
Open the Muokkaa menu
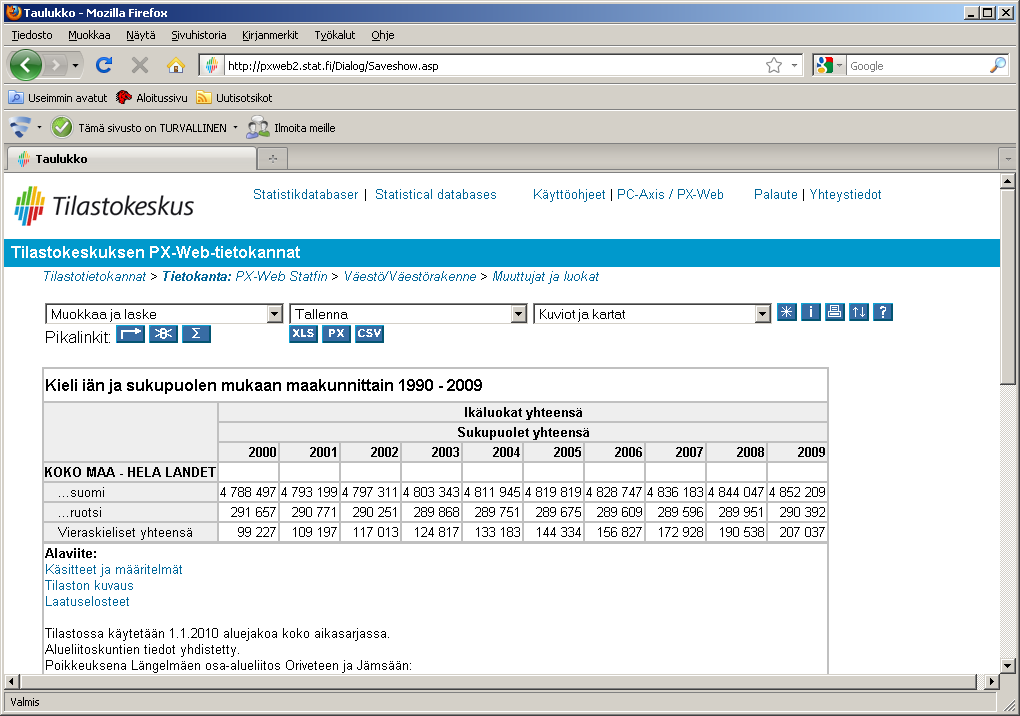(89, 35)
